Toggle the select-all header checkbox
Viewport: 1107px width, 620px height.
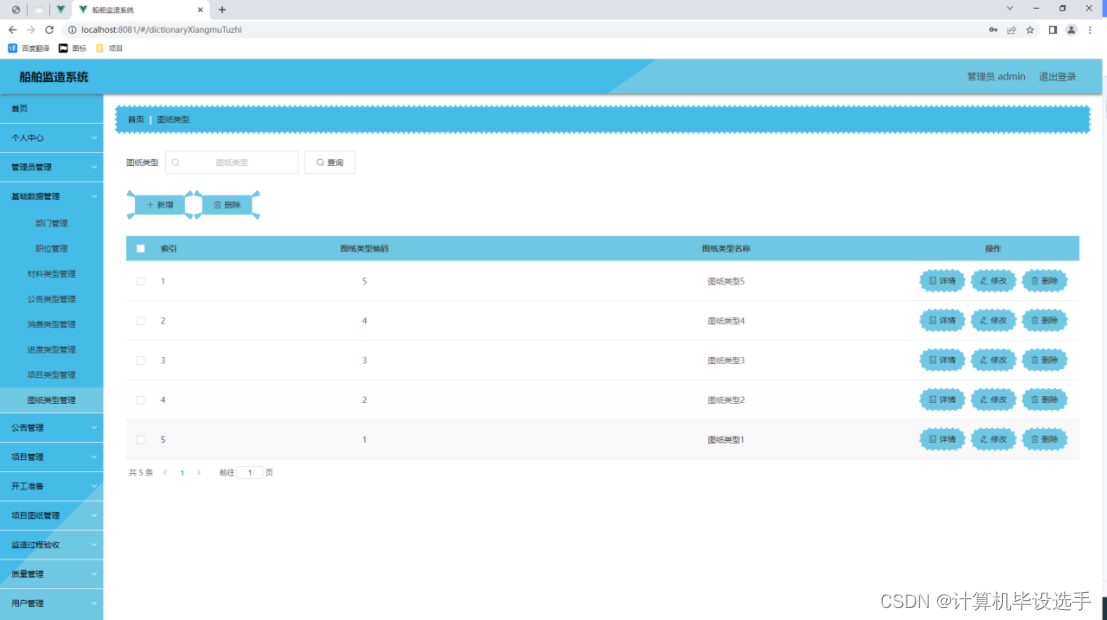140,249
